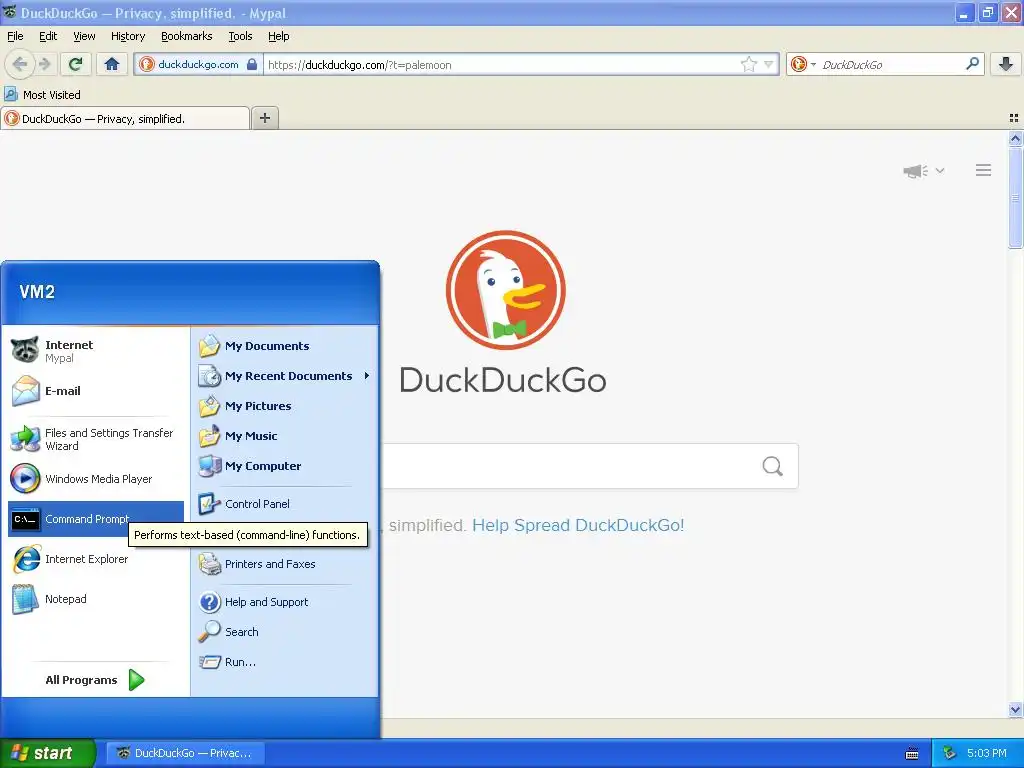The width and height of the screenshot is (1024, 768).
Task: Open the File menu
Action: tap(15, 36)
